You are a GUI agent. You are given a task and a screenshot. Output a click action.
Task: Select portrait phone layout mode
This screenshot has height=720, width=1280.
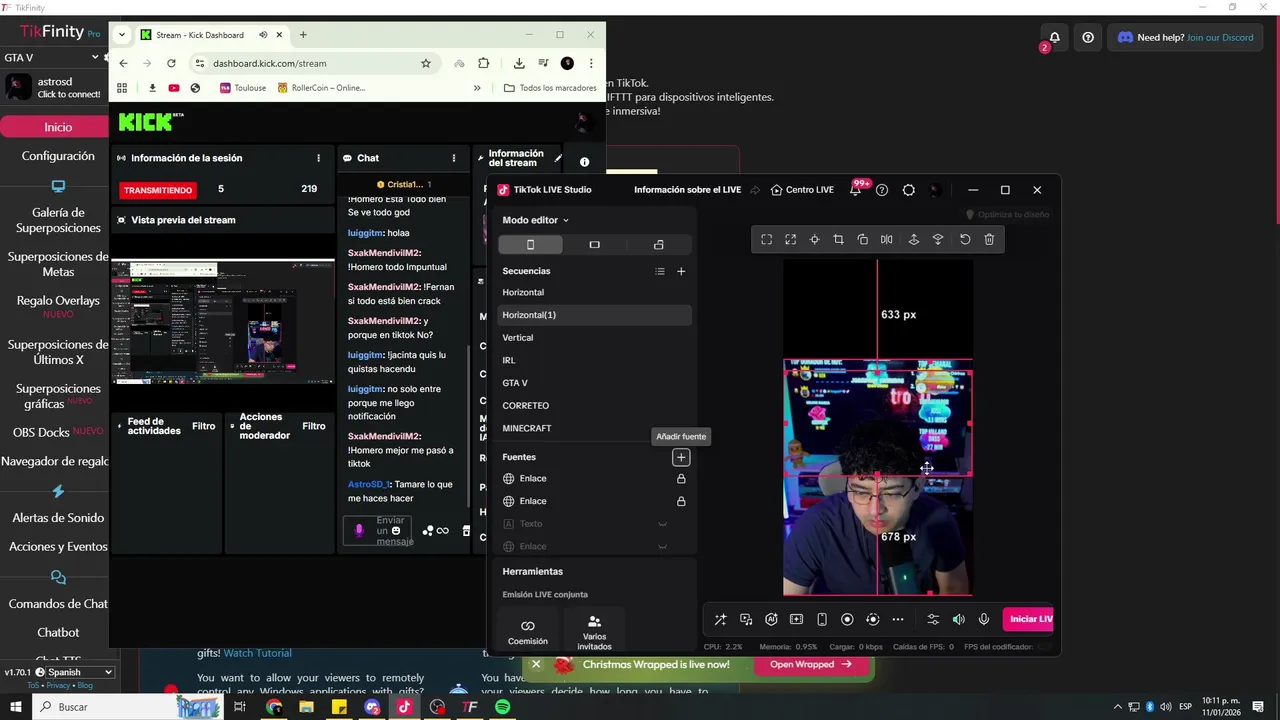point(530,245)
